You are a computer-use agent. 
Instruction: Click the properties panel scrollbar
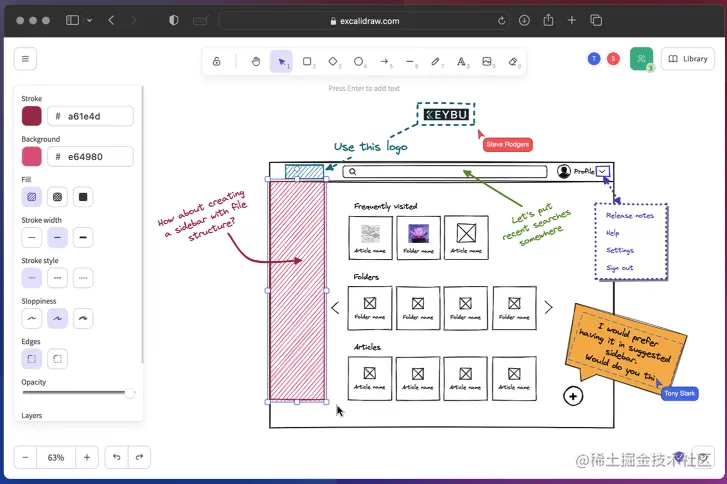(x=142, y=225)
